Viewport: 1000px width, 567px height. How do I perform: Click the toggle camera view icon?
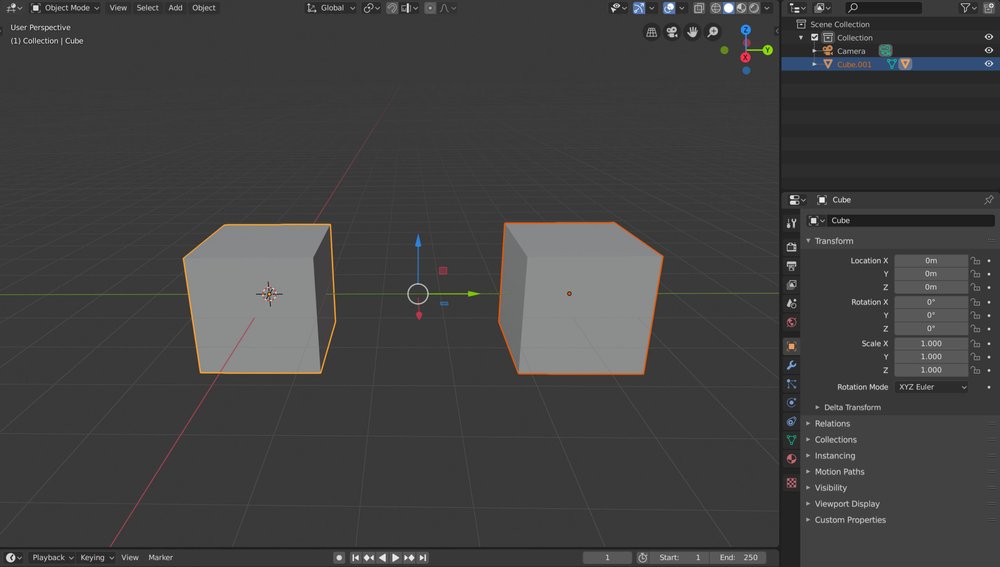(672, 32)
